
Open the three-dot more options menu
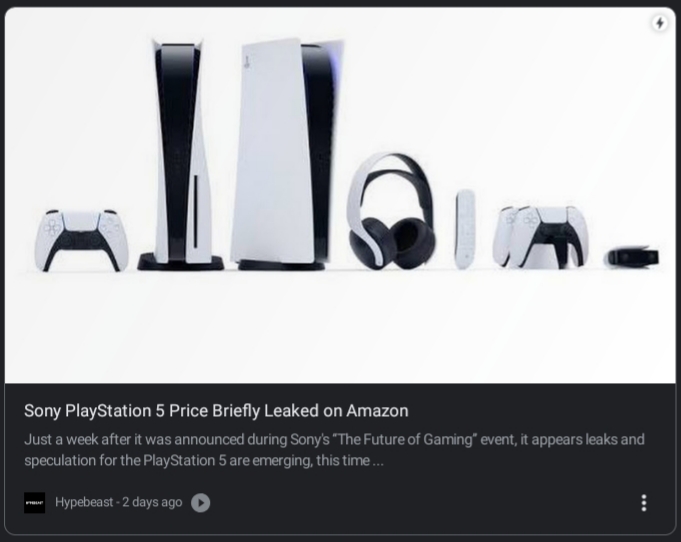pyautogui.click(x=644, y=503)
